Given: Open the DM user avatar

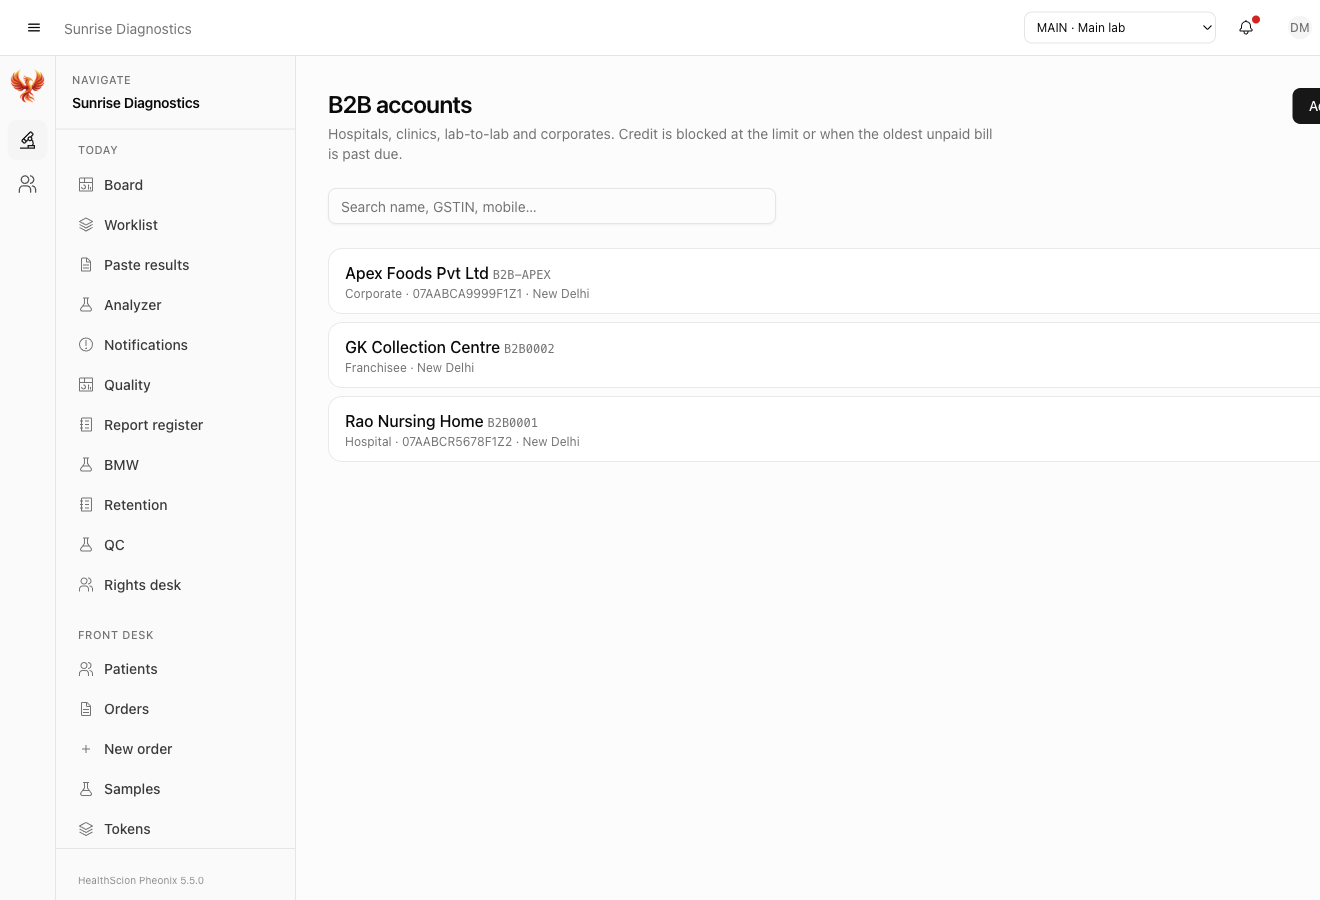Looking at the screenshot, I should (1299, 28).
